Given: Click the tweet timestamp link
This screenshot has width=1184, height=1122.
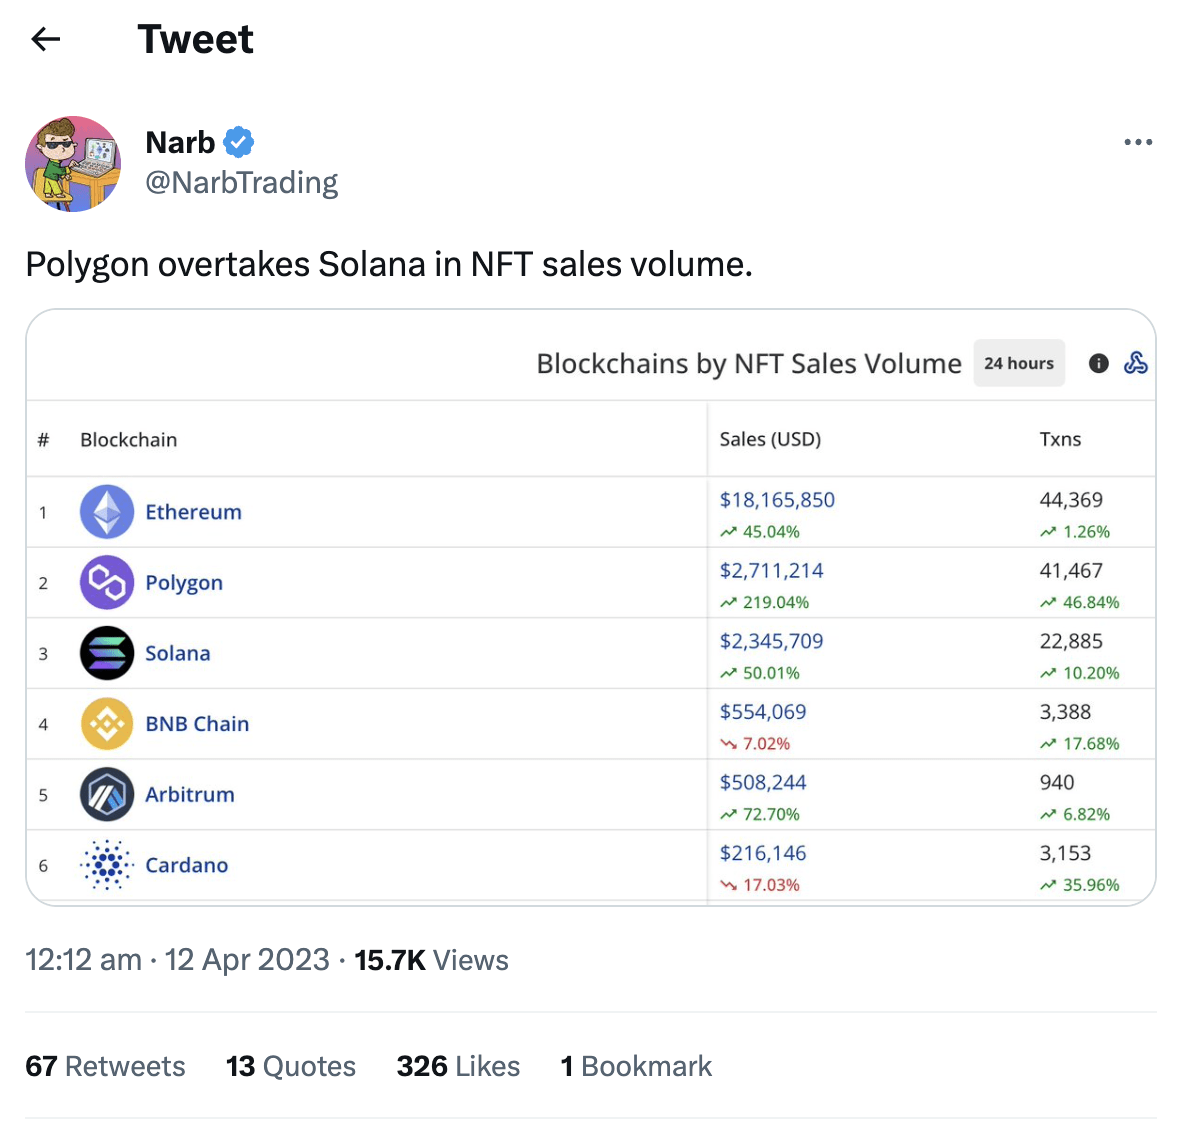Looking at the screenshot, I should (176, 959).
